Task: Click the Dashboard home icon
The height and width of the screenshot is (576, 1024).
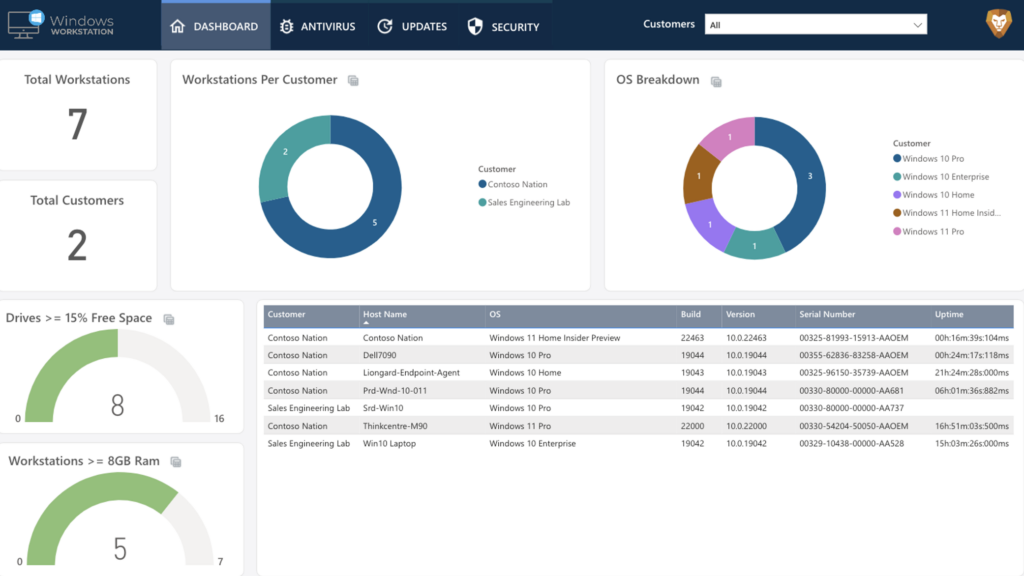Action: click(178, 26)
